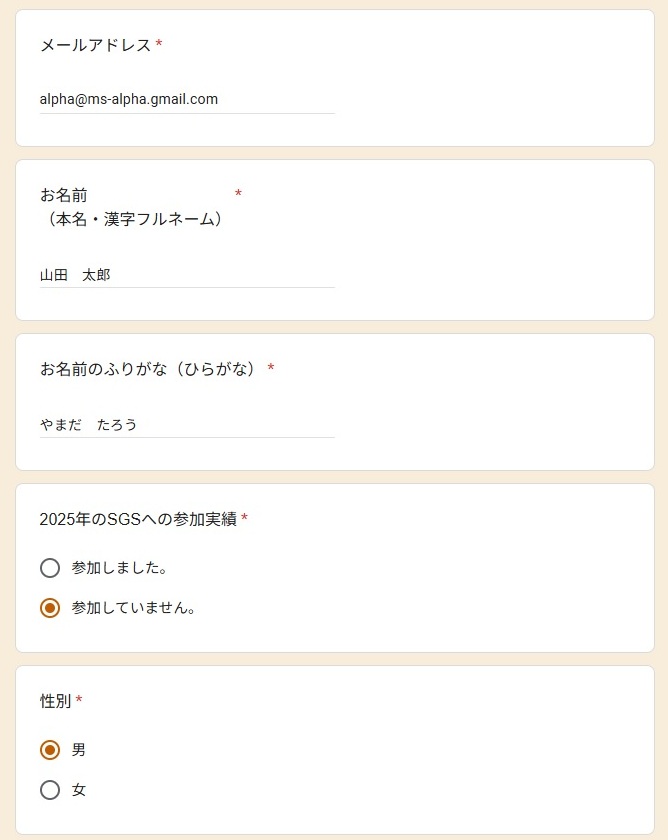Click the red asterisk beside 2025年のSGSへの参加実績
Viewport: 668px width, 840px height.
coord(245,519)
